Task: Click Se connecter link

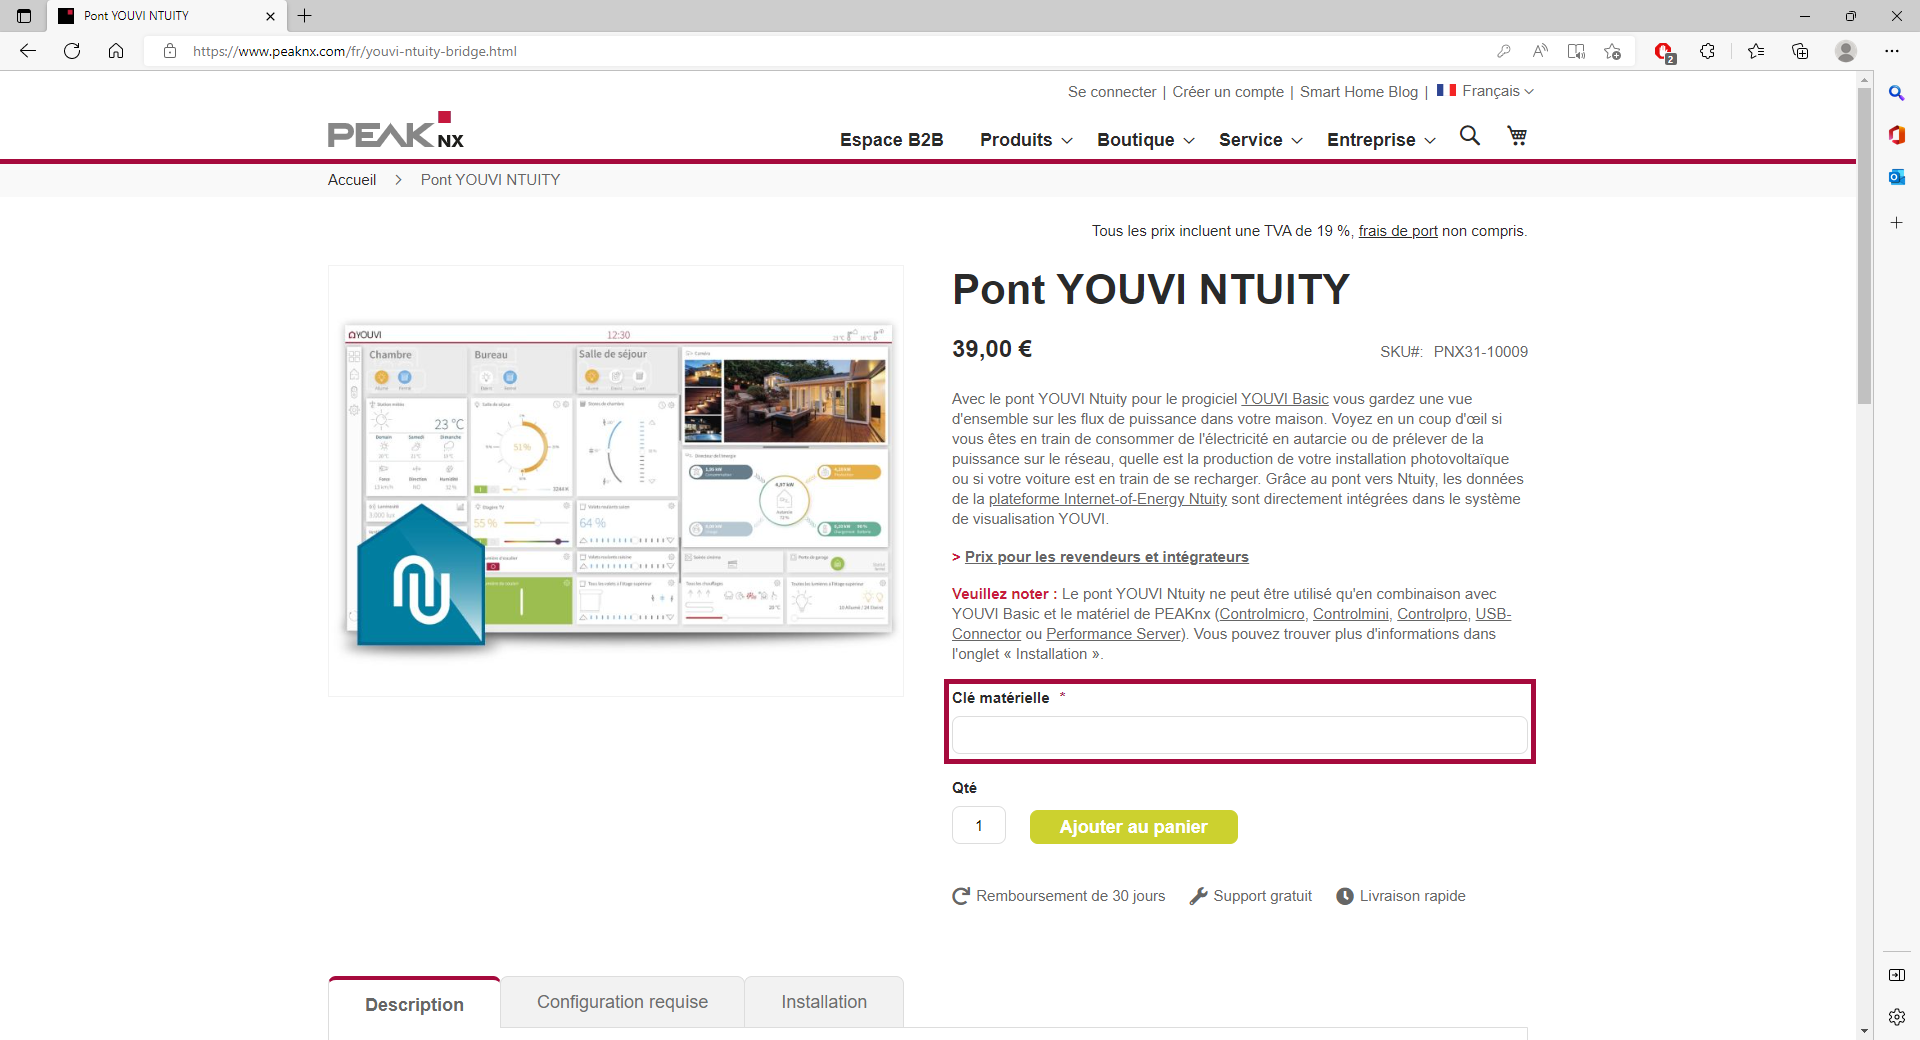Action: pyautogui.click(x=1112, y=92)
